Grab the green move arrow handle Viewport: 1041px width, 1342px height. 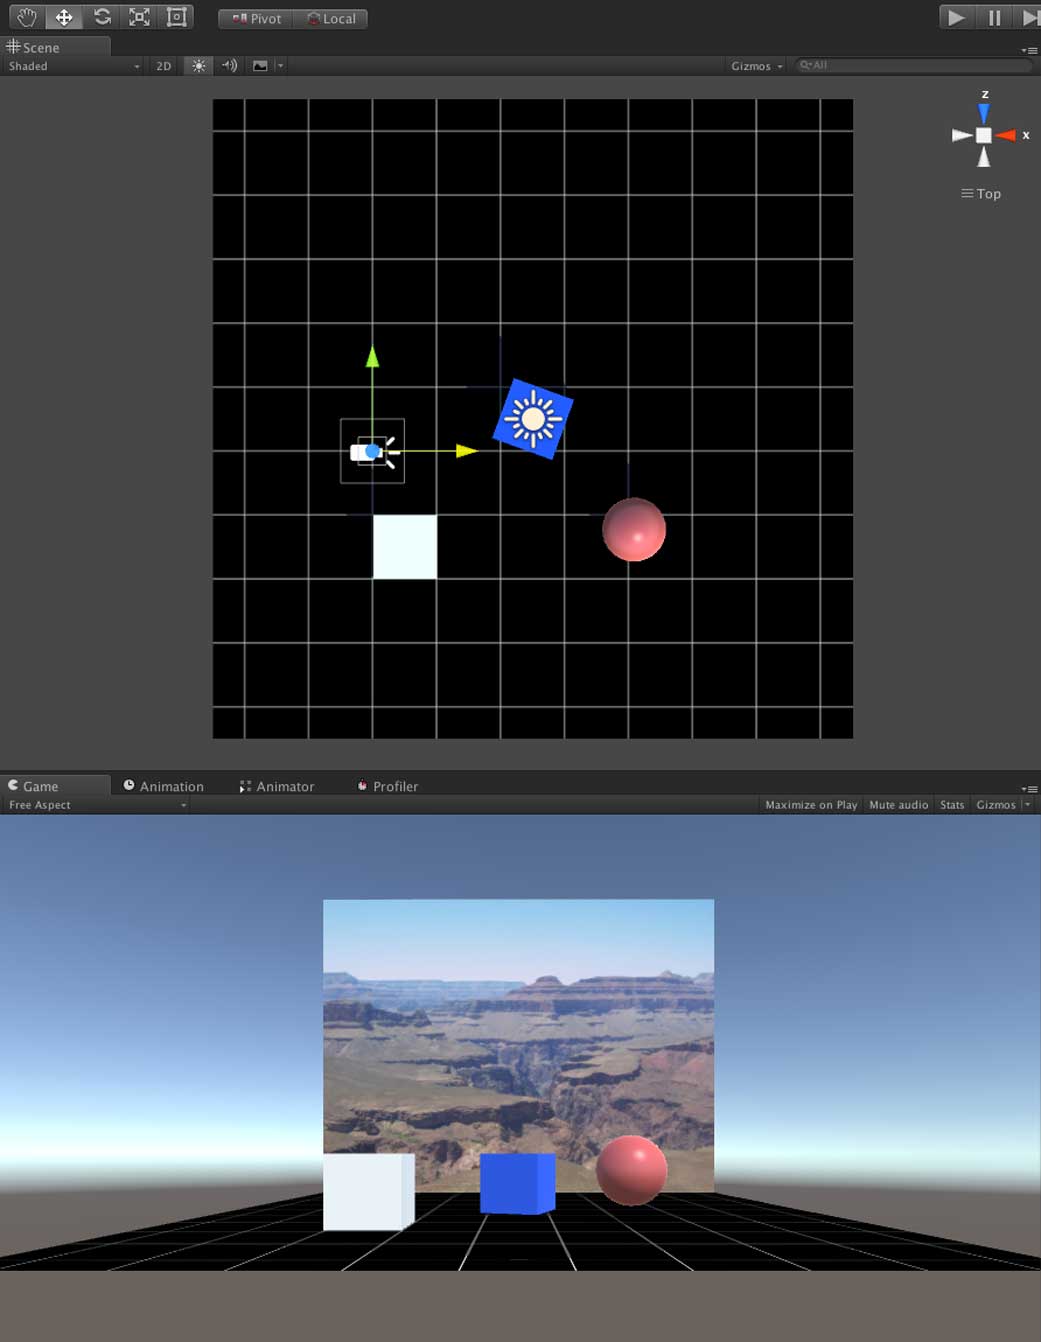372,356
